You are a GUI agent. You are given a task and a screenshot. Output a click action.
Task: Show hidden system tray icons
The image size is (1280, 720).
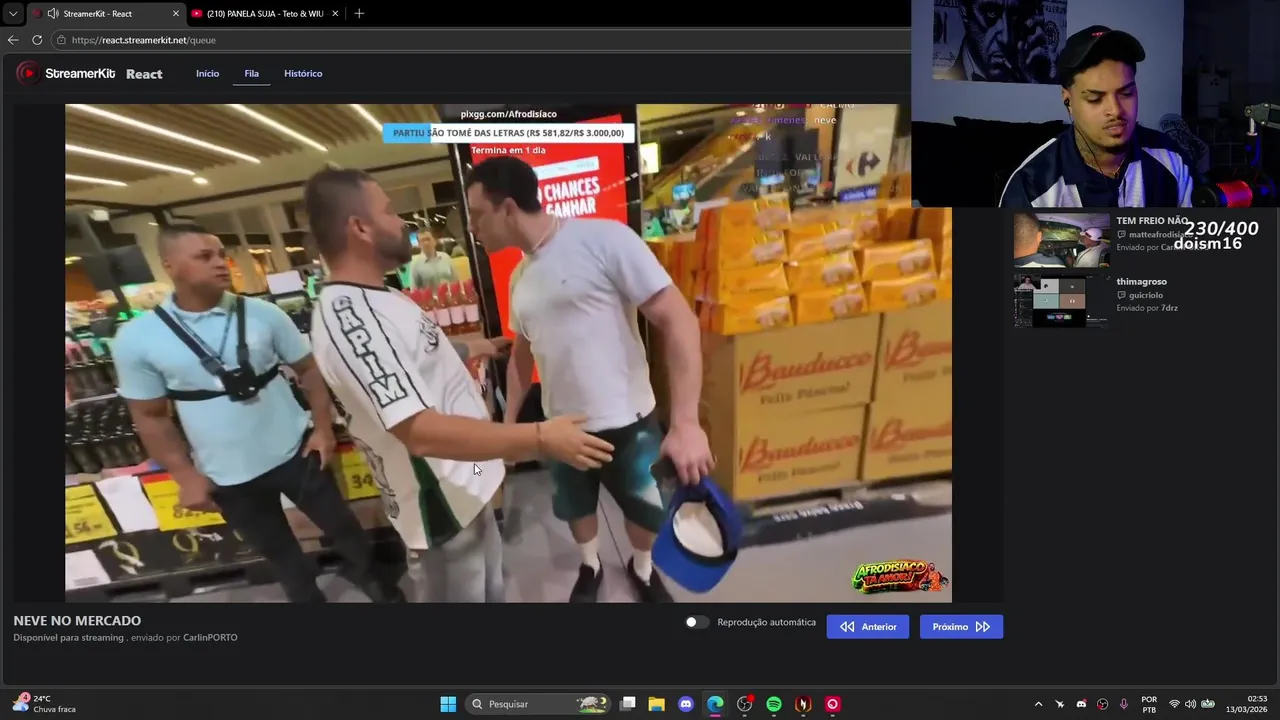[x=1038, y=704]
